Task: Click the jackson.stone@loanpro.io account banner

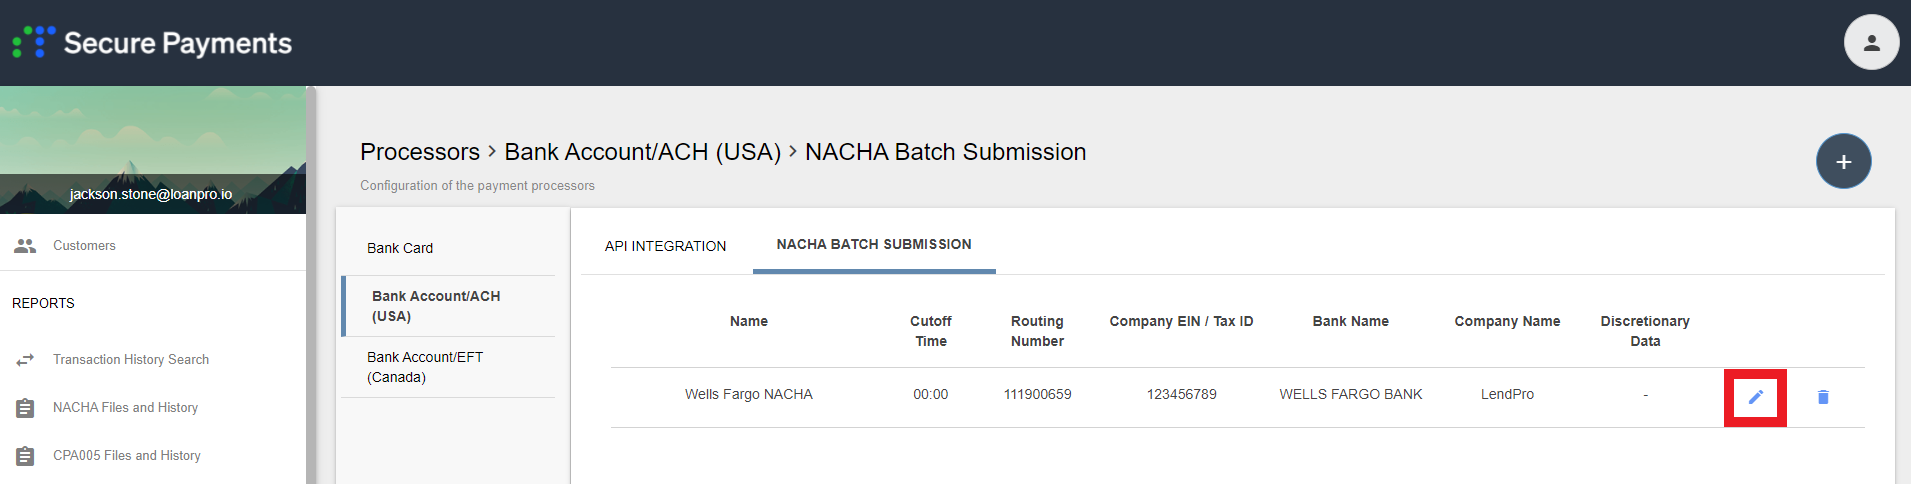Action: [x=151, y=194]
